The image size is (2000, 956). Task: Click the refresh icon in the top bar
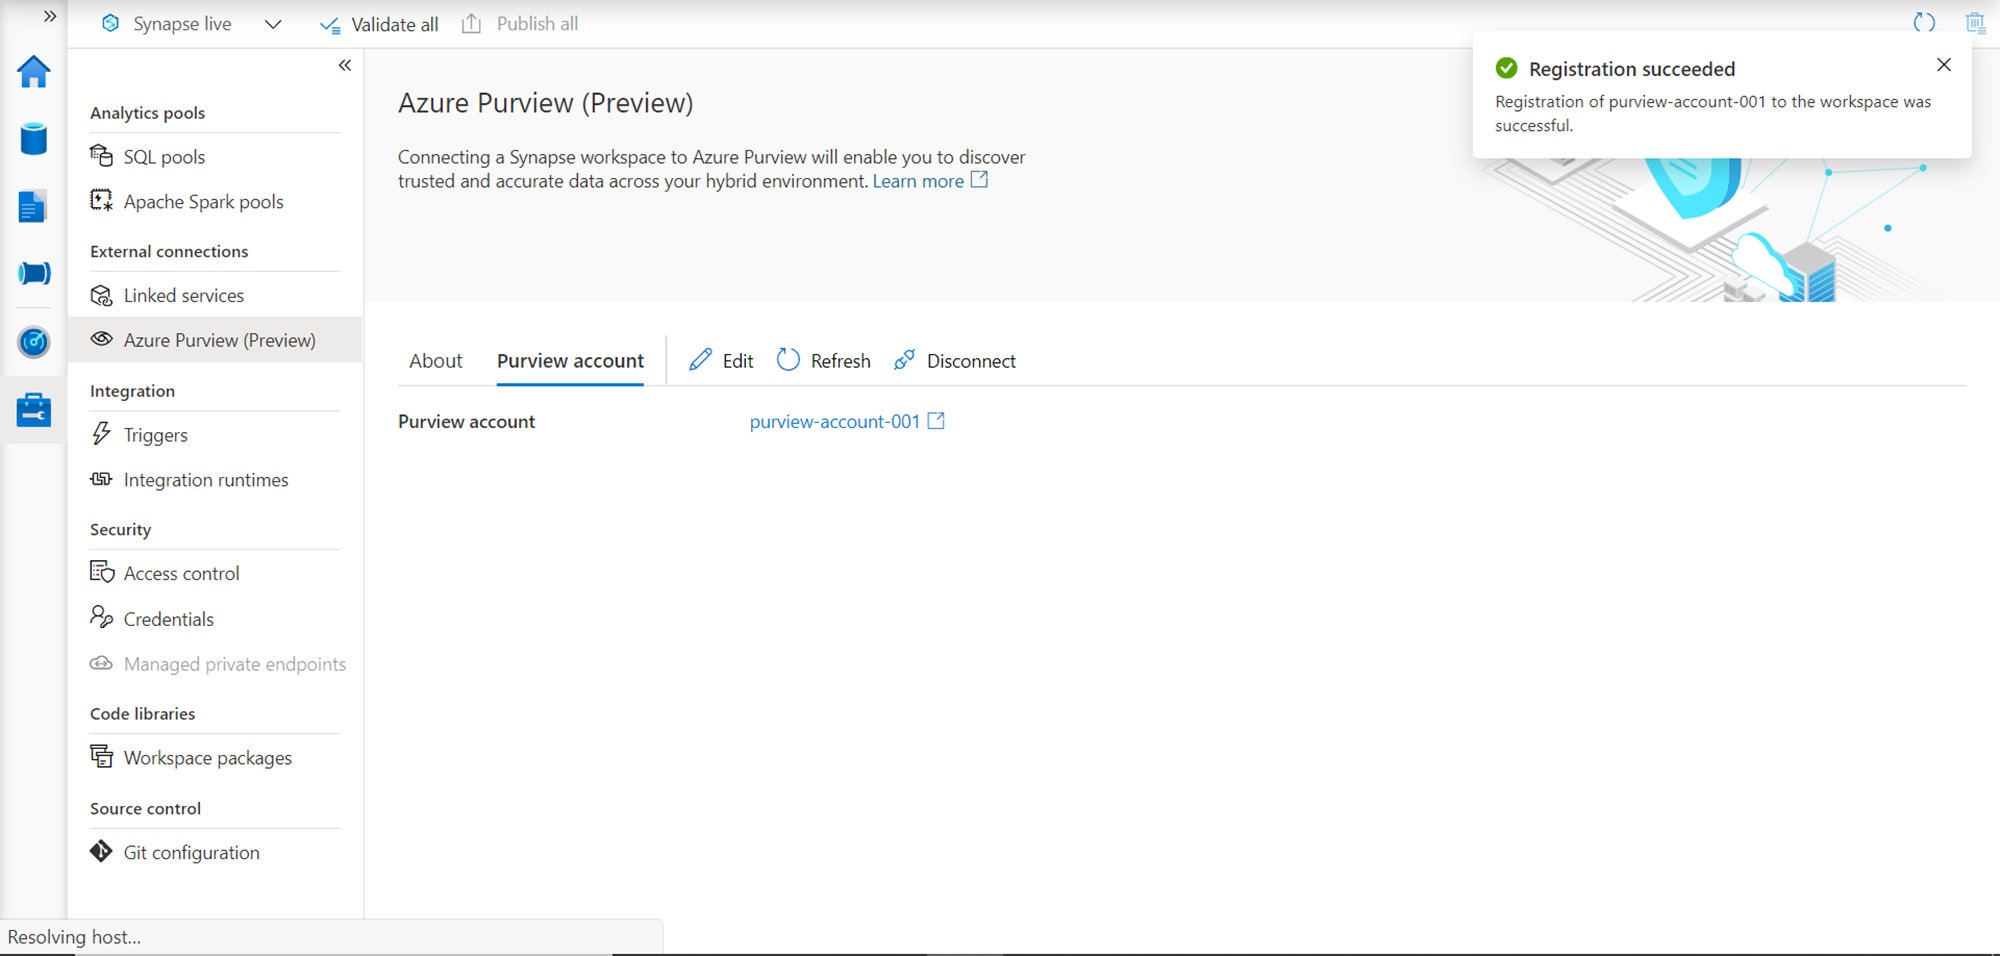pos(1924,22)
